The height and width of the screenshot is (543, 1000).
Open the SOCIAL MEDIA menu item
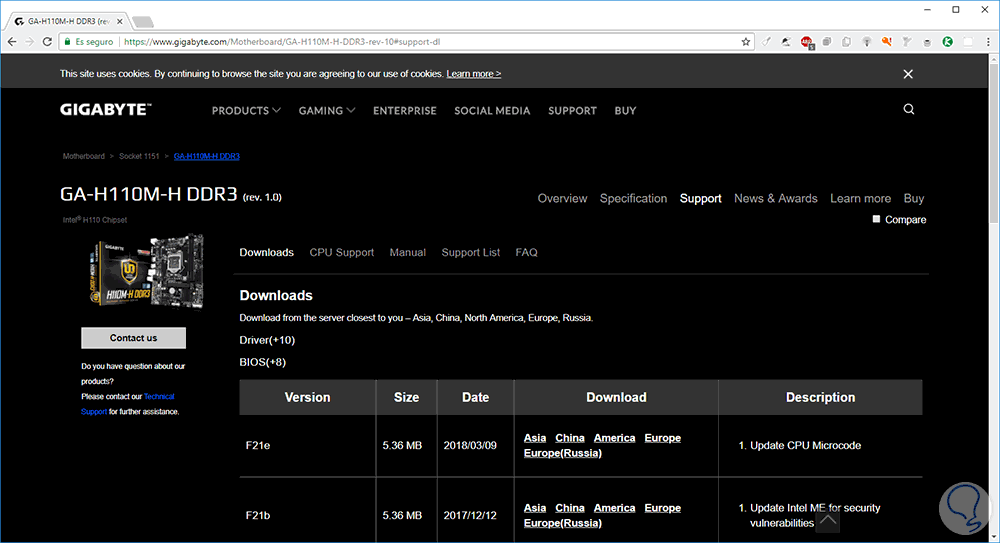(492, 110)
